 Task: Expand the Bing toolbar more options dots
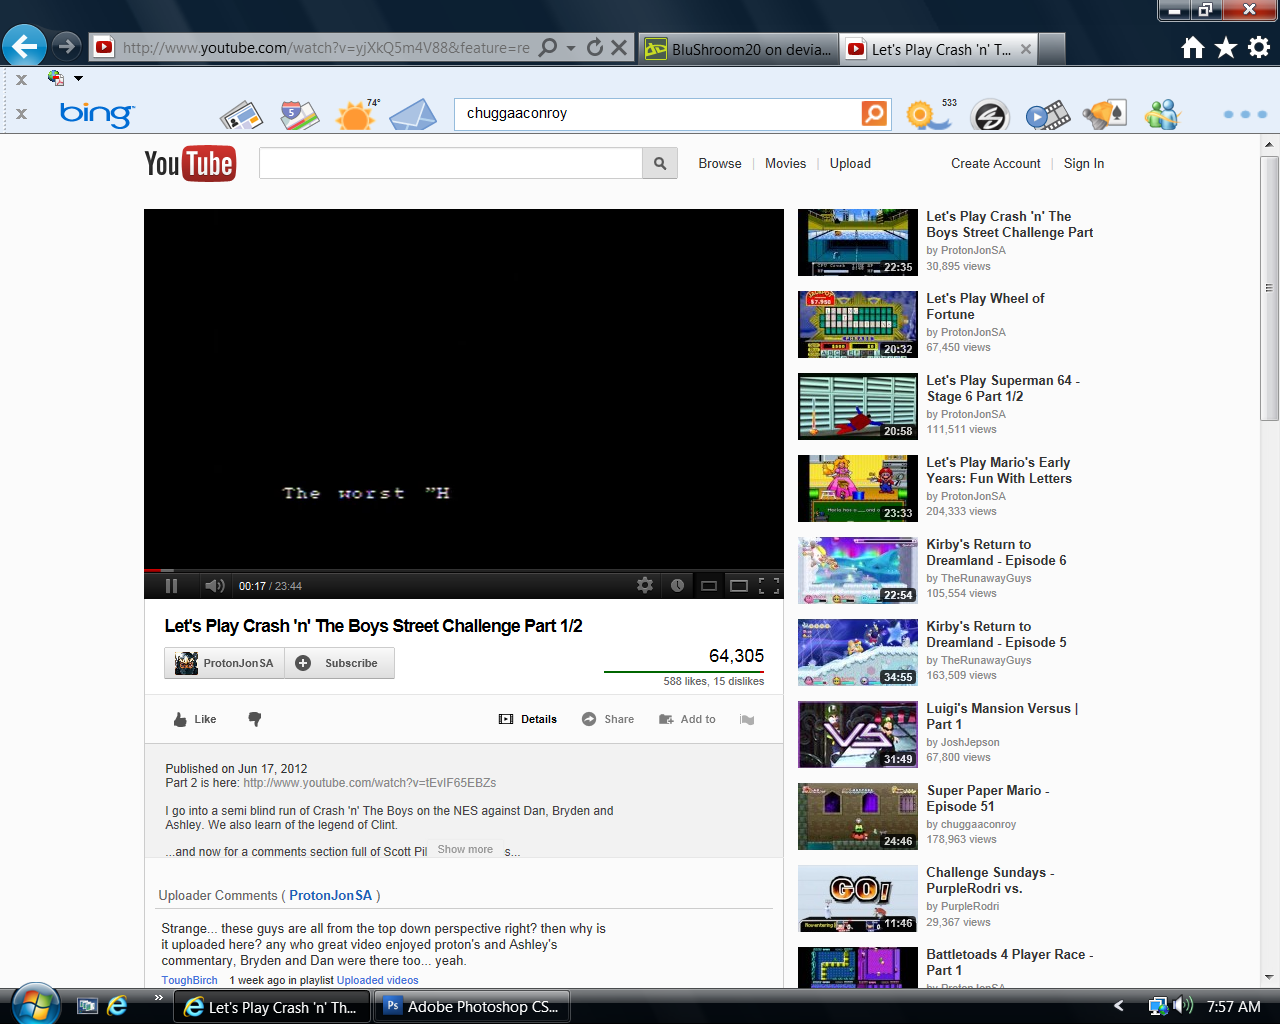(x=1245, y=114)
